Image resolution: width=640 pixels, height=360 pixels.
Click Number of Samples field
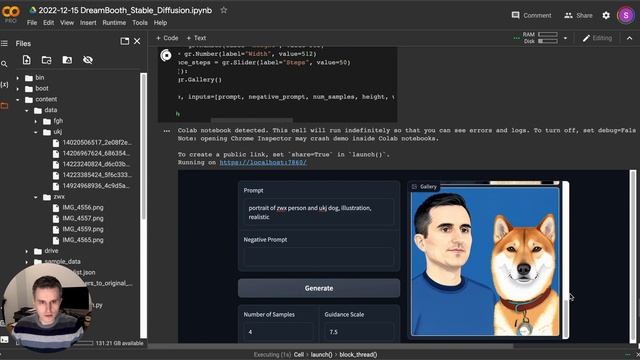coord(278,332)
